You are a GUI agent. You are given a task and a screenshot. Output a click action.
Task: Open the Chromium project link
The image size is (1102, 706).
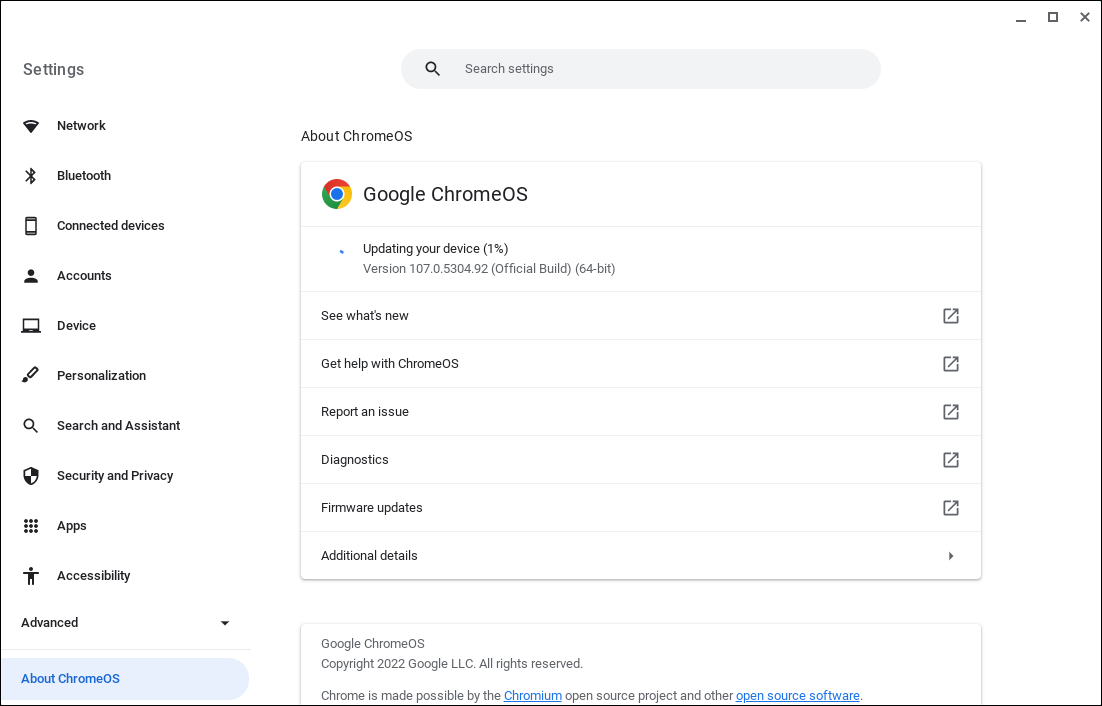[x=533, y=695]
